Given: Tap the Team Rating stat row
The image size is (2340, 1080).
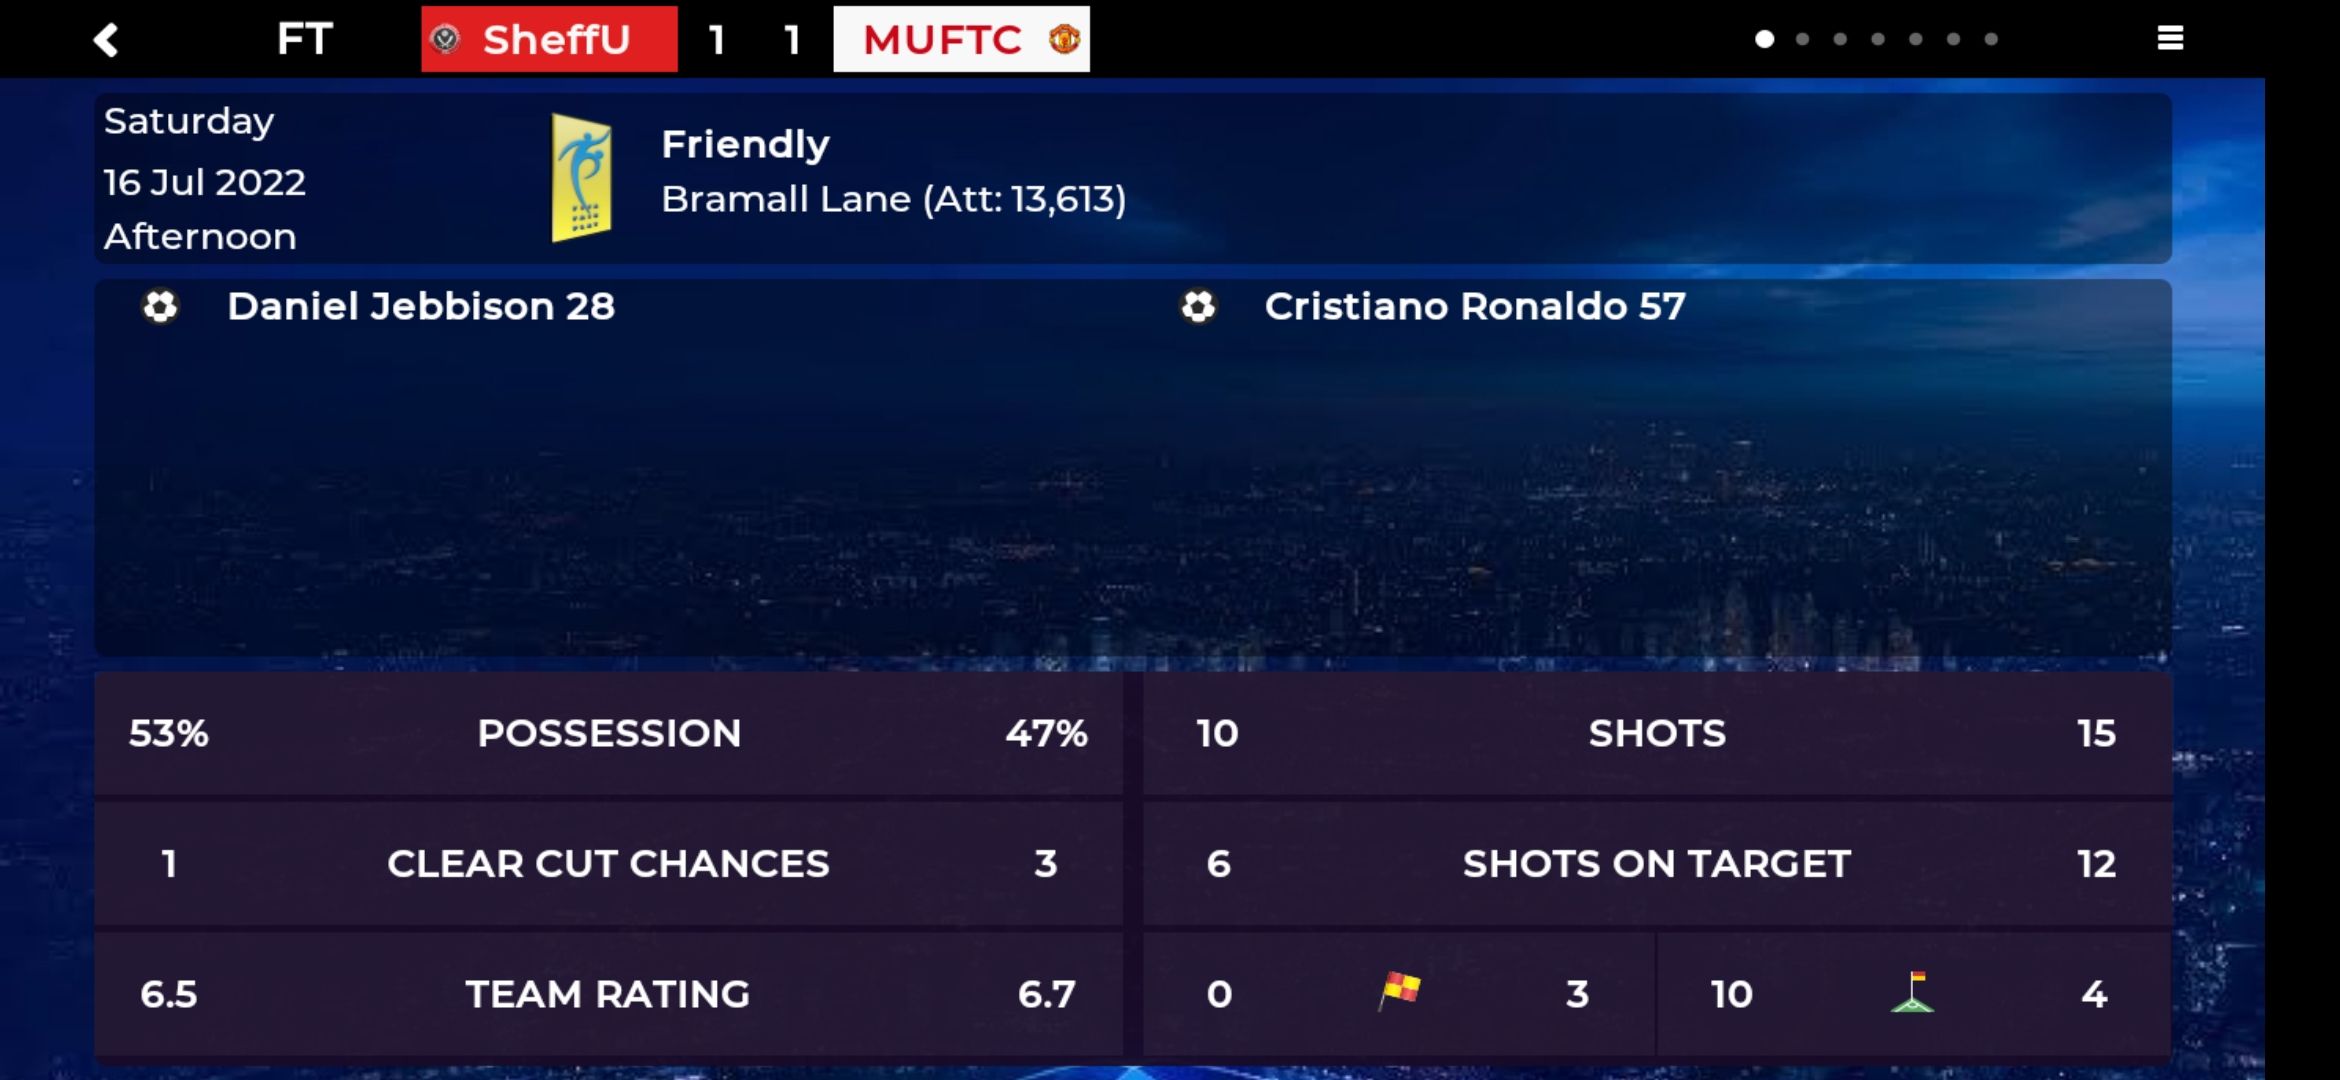Looking at the screenshot, I should coord(609,994).
